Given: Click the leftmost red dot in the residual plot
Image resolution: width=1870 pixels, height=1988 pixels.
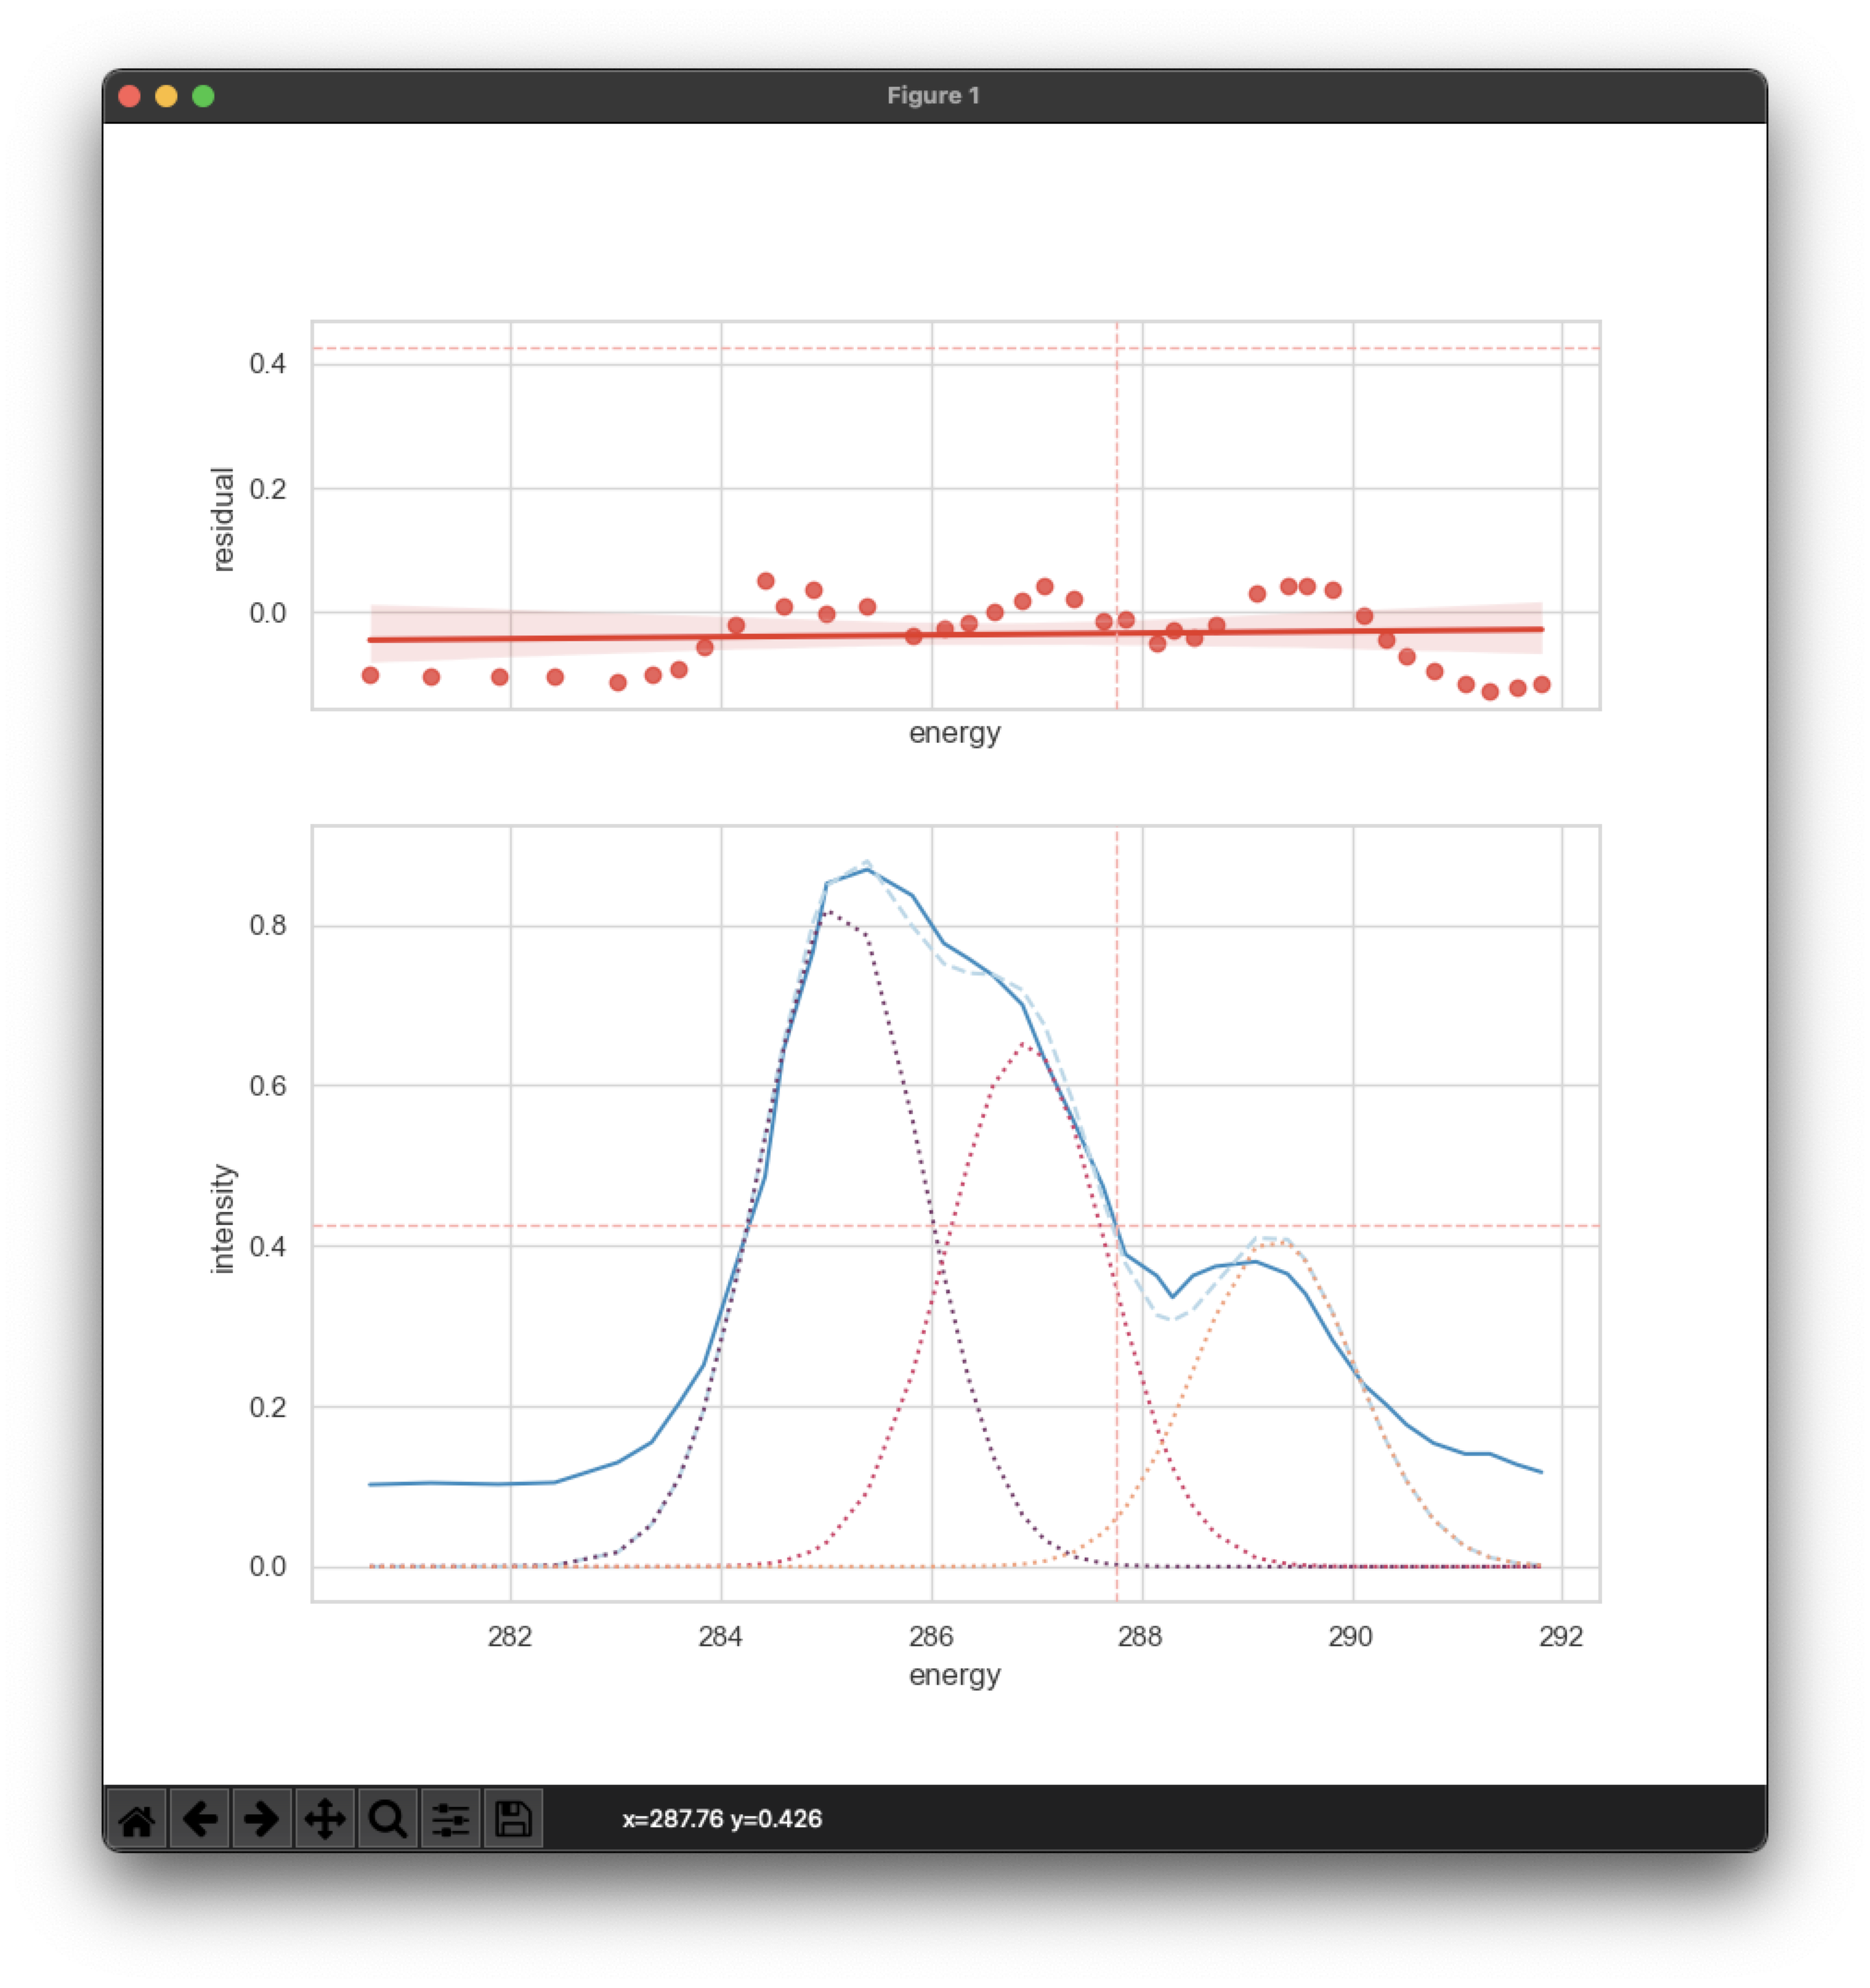Looking at the screenshot, I should (370, 676).
